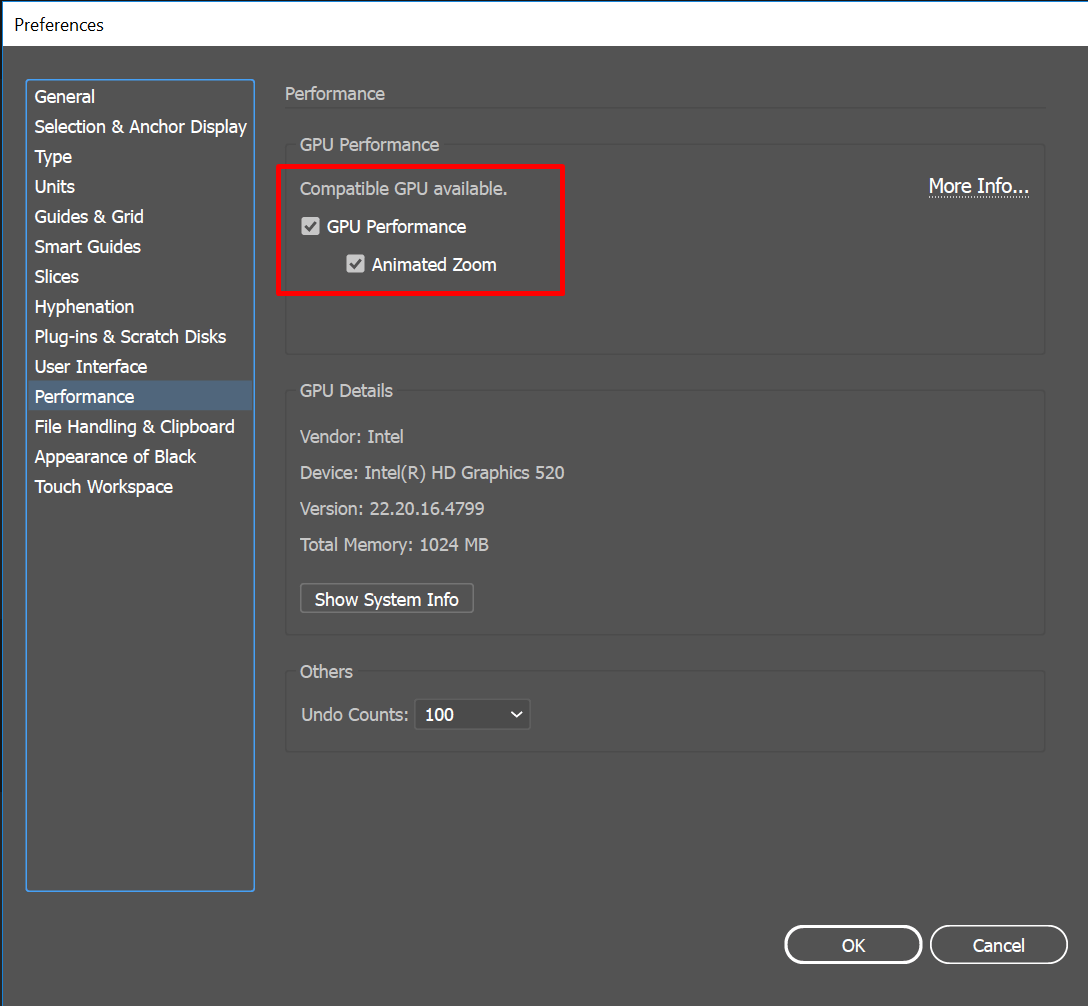Select the General preferences category

click(x=64, y=96)
